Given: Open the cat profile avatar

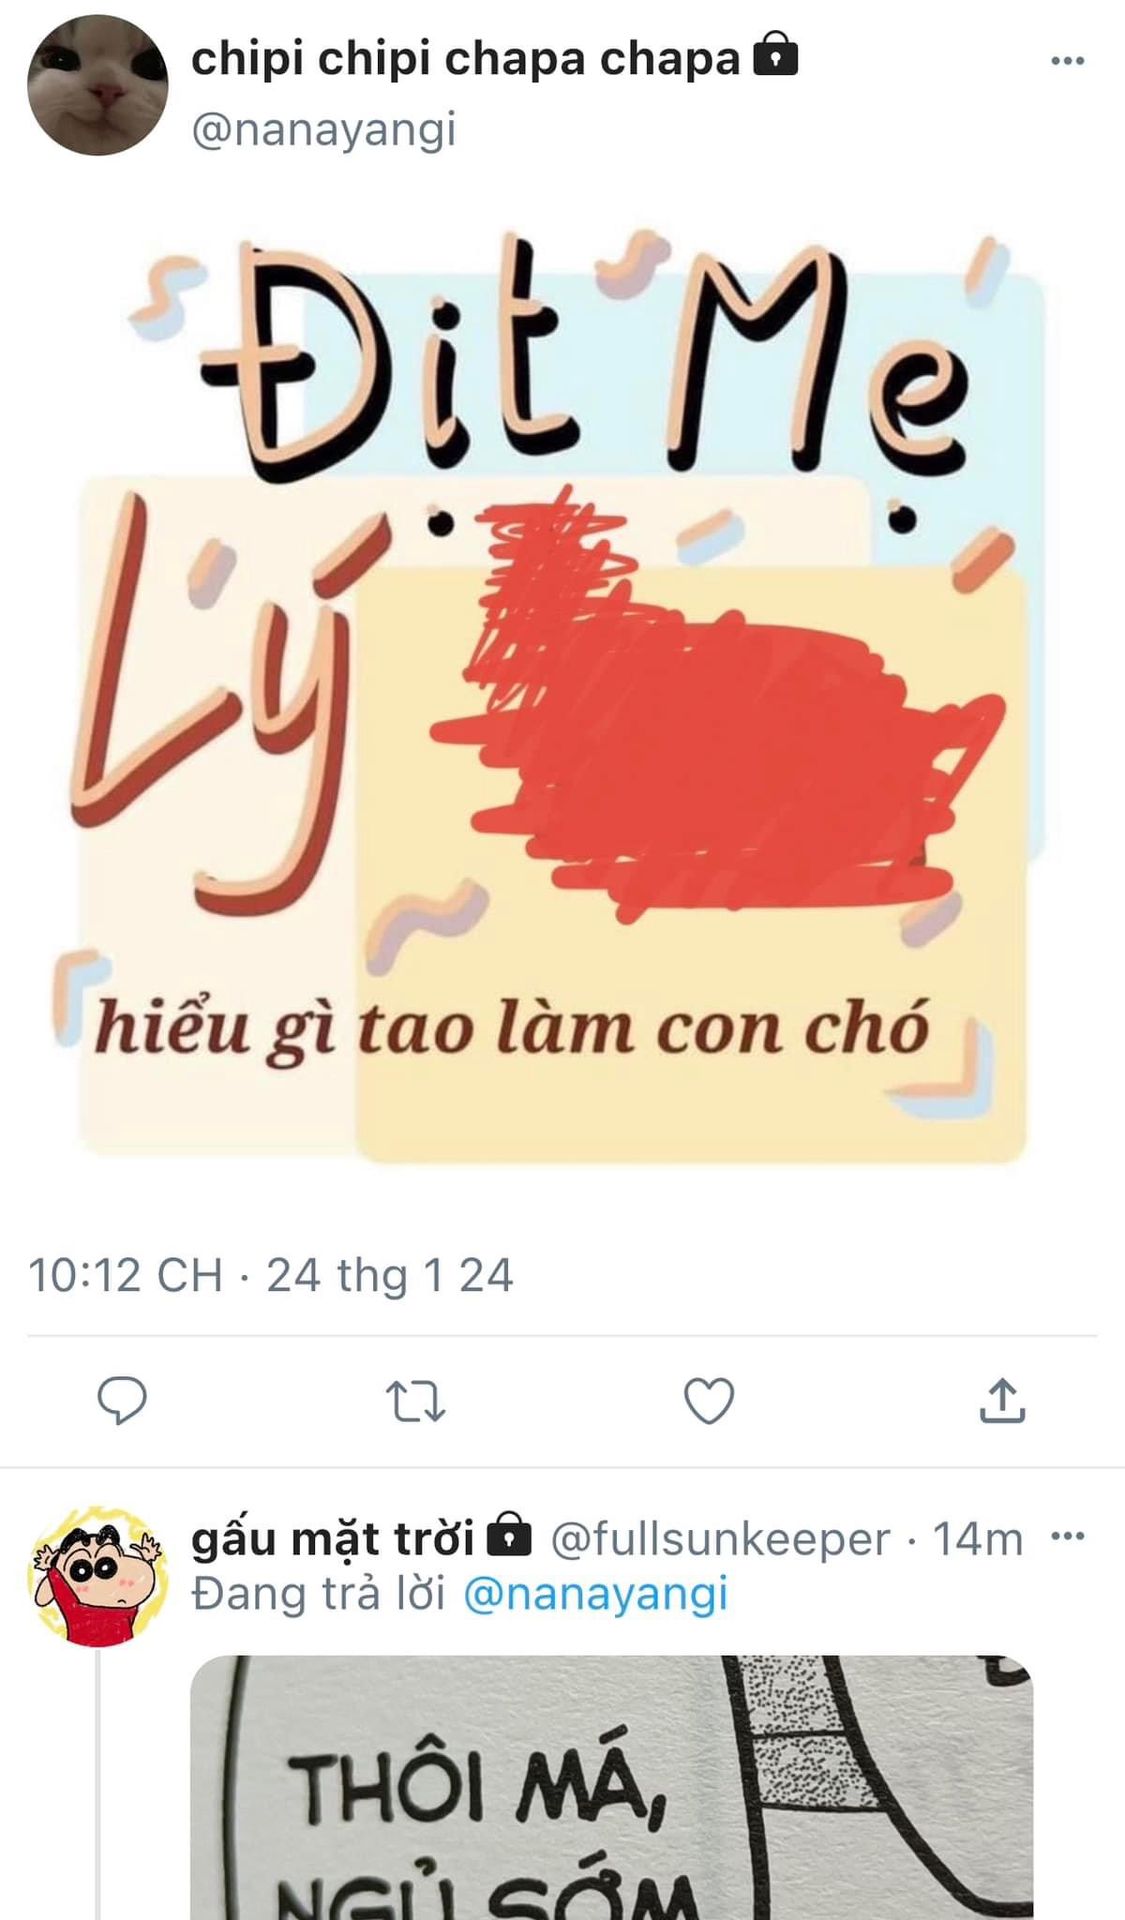Looking at the screenshot, I should pyautogui.click(x=97, y=85).
